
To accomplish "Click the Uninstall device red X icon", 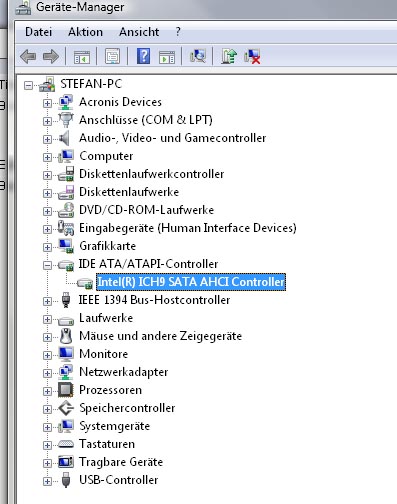I will pos(252,56).
